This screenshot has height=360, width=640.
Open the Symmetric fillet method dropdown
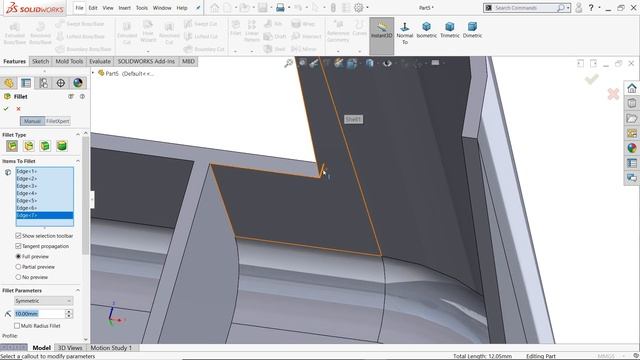(x=43, y=301)
